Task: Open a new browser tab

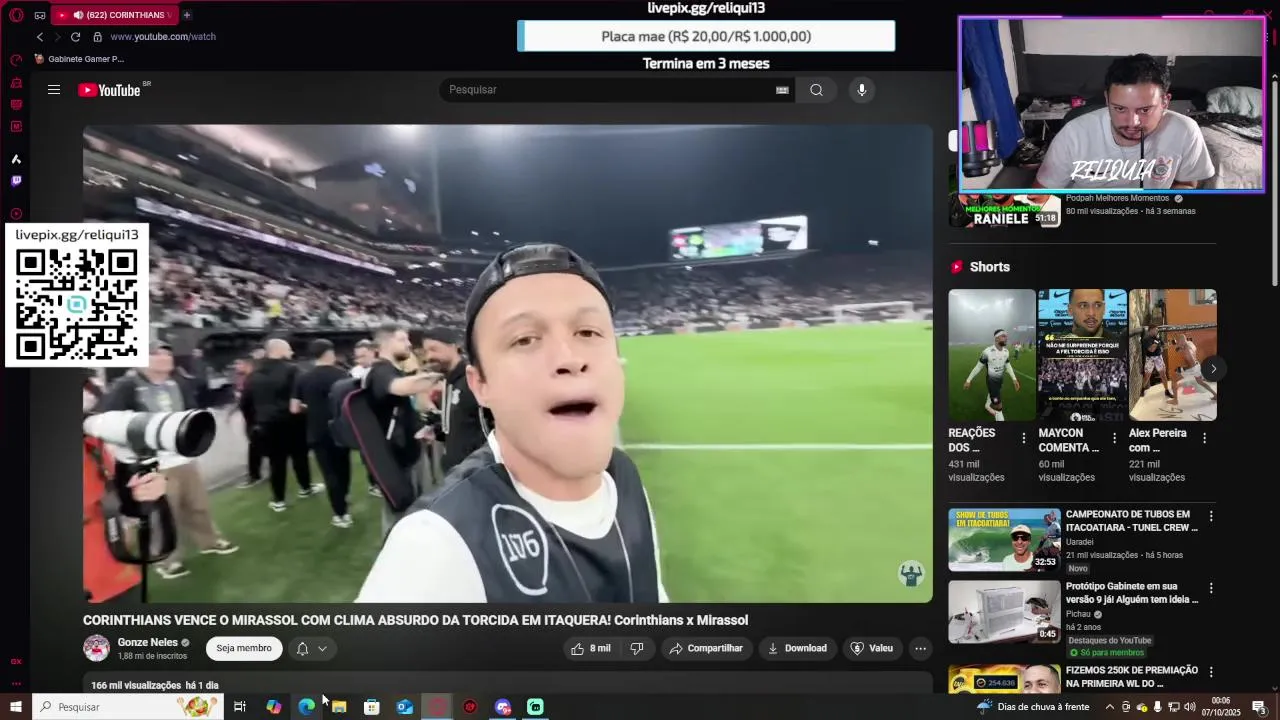Action: tap(187, 15)
